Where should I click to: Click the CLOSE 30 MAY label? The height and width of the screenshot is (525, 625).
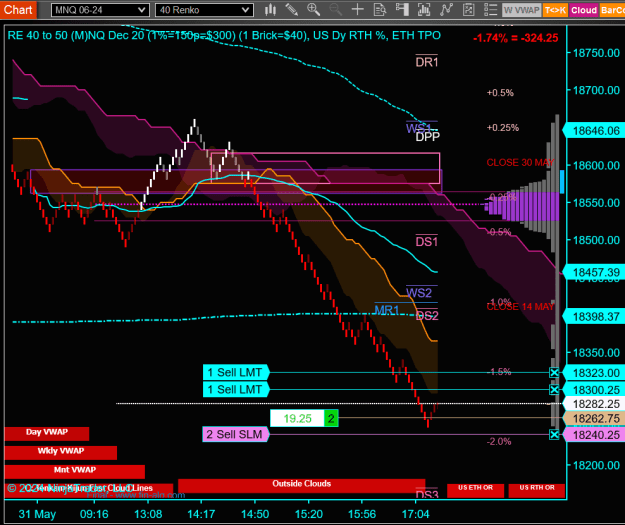click(520, 162)
